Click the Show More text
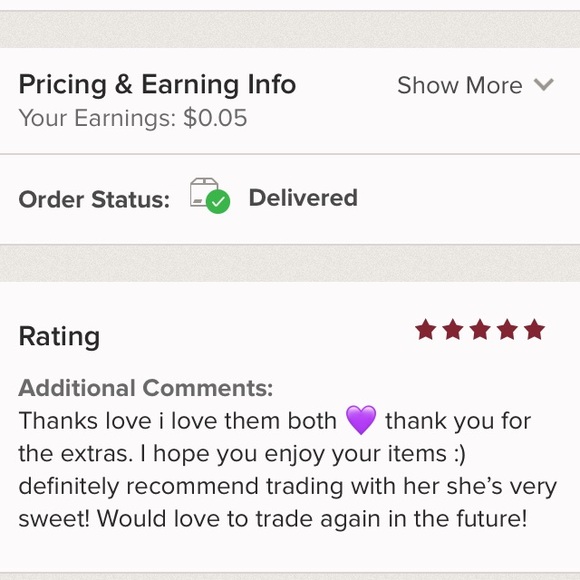The height and width of the screenshot is (580, 580). [x=459, y=85]
